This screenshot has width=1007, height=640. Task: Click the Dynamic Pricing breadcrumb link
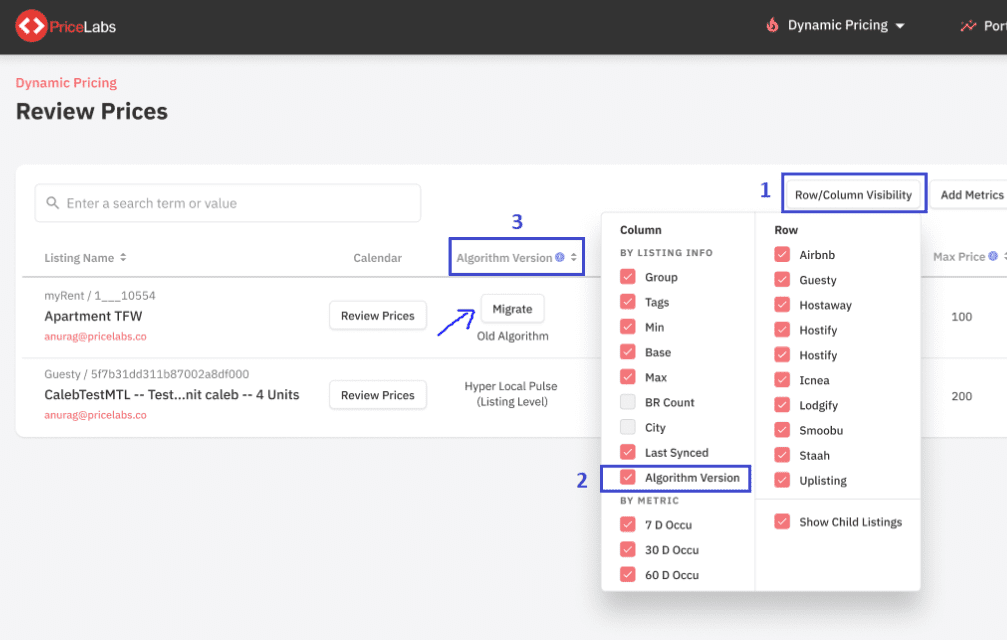66,83
